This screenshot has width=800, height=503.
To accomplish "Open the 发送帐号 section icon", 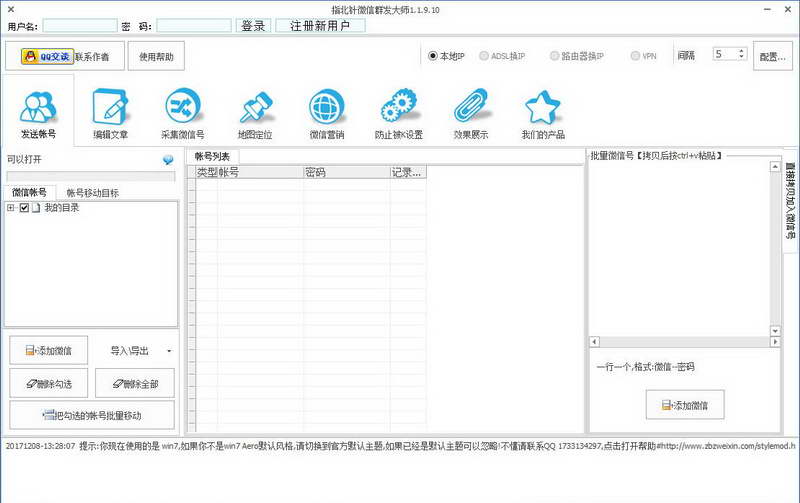I will pos(38,107).
